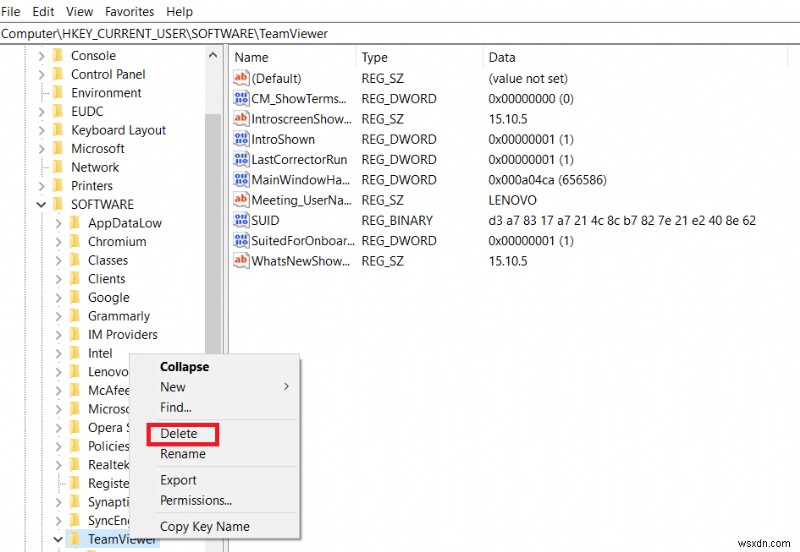The width and height of the screenshot is (800, 552).
Task: Select the Network folder icon
Action: 58,167
